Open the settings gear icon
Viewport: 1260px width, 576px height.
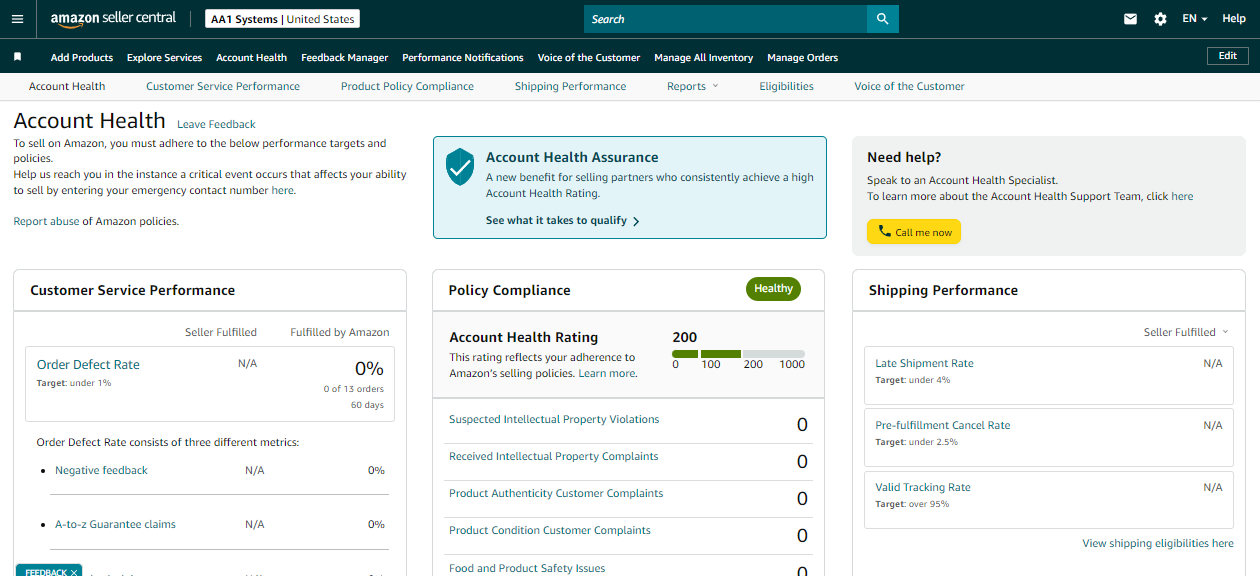[1160, 19]
